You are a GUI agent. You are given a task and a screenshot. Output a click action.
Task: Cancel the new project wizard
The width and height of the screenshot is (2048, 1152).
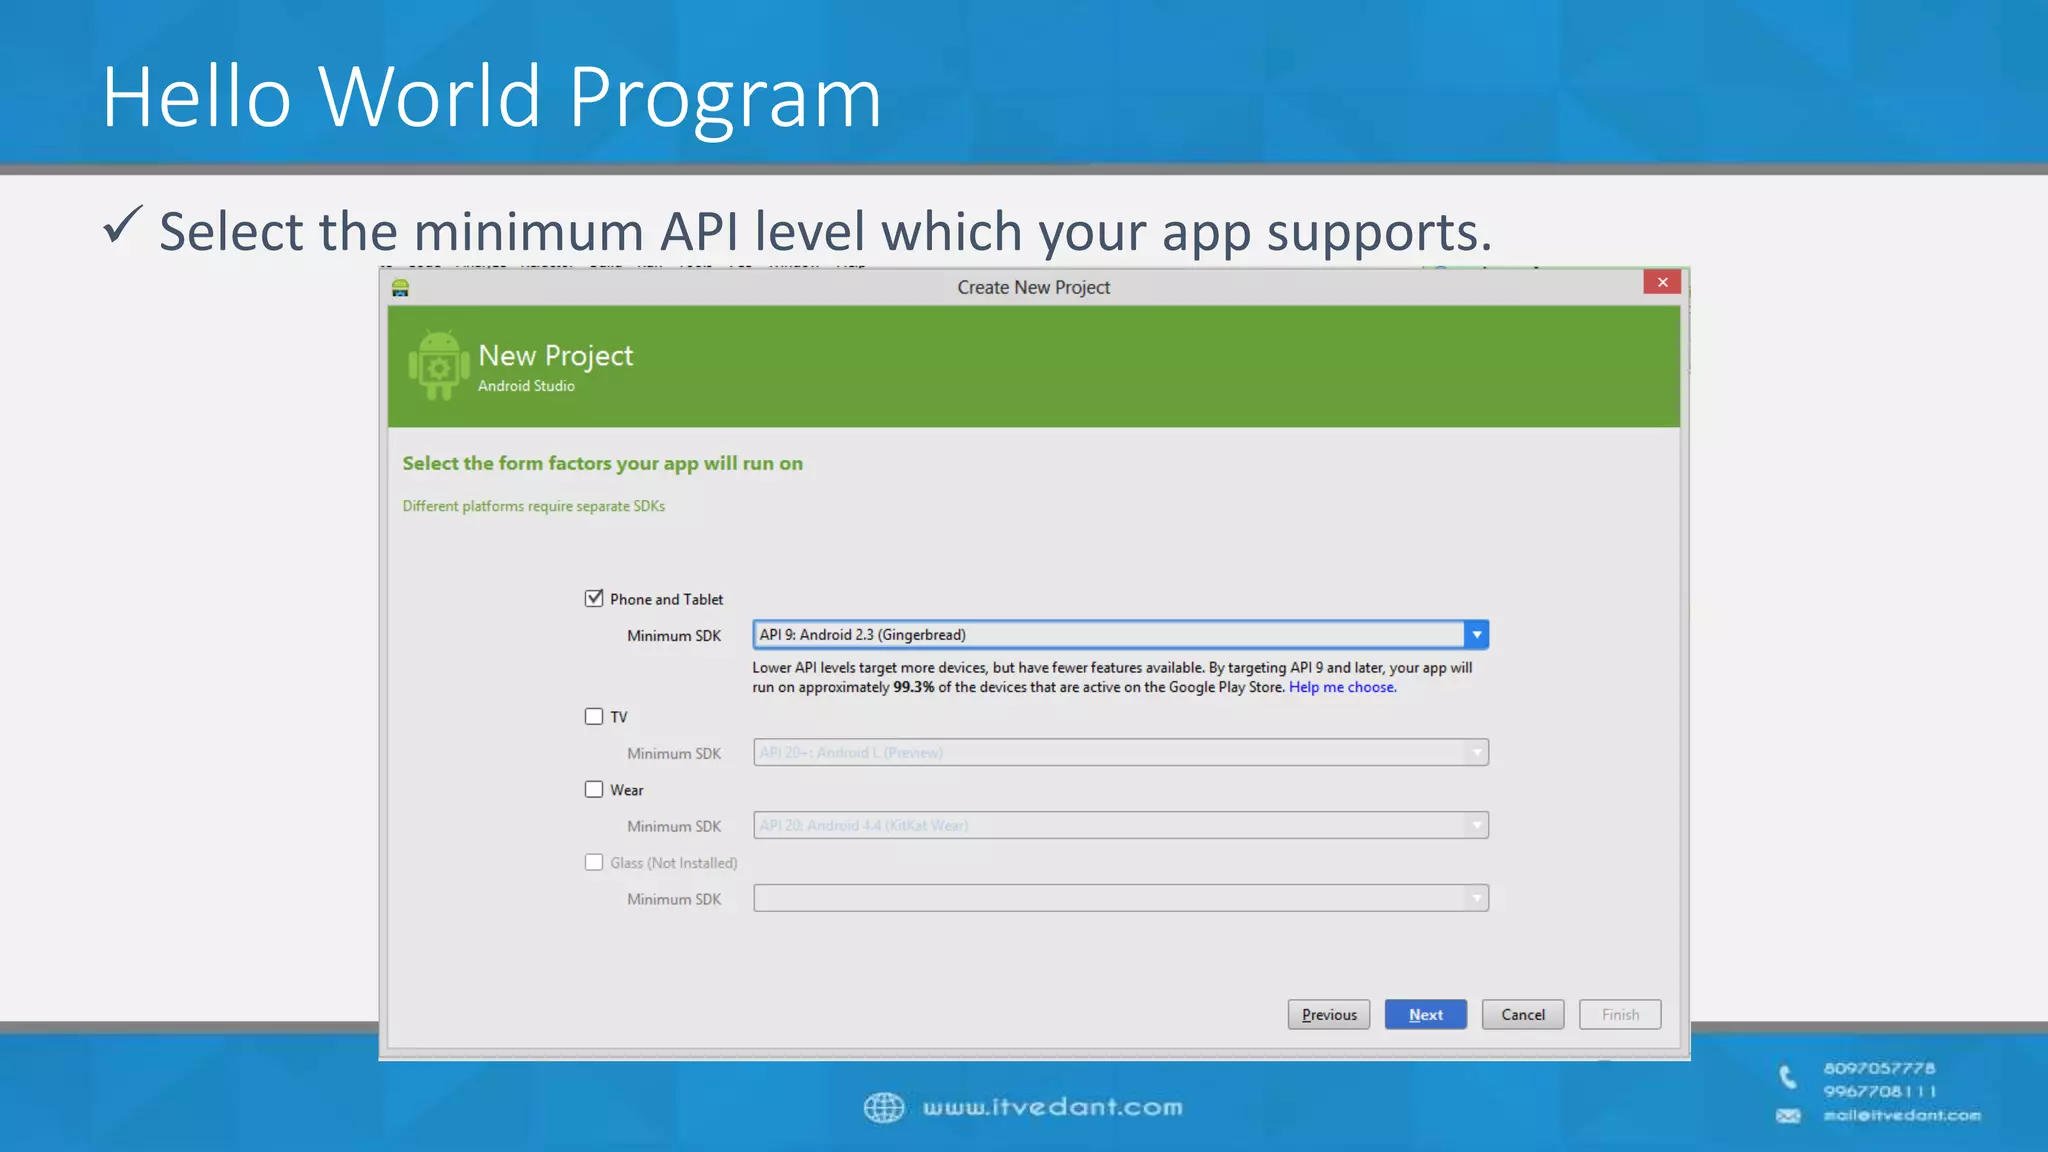[1522, 1014]
